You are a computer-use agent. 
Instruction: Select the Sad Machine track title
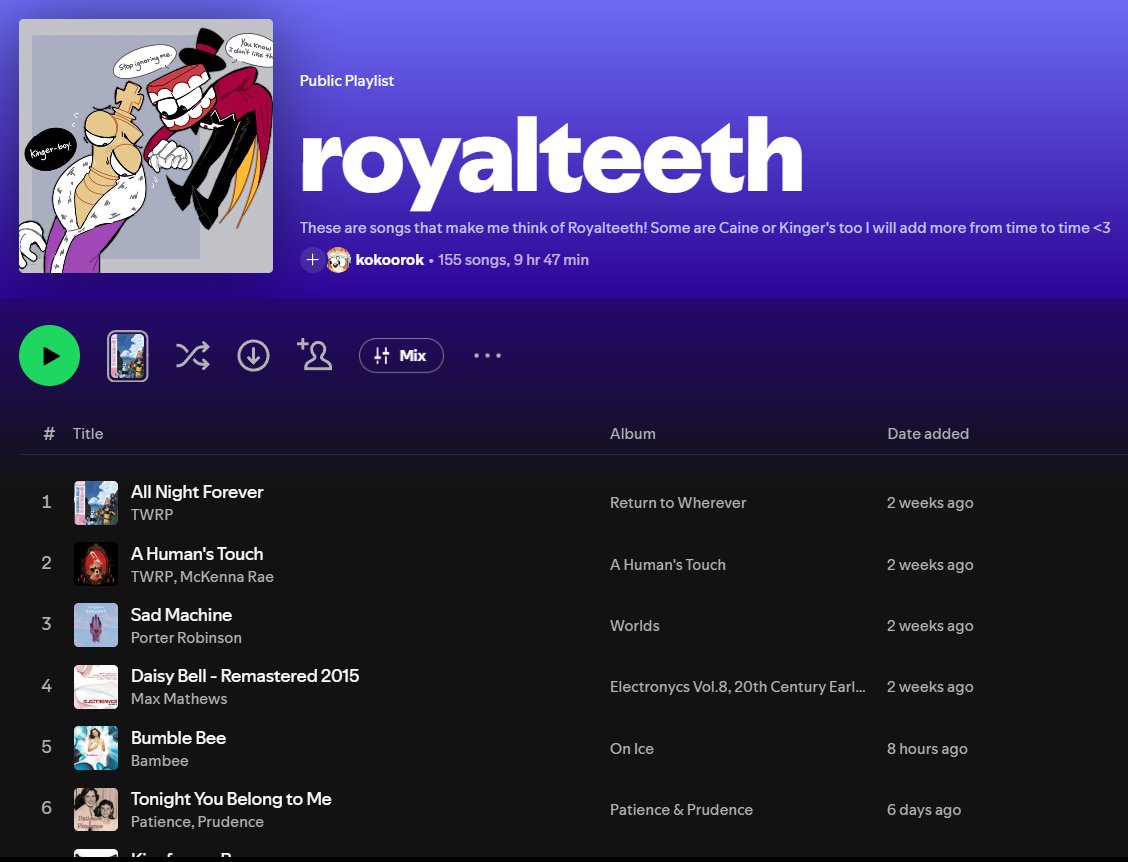click(x=181, y=614)
